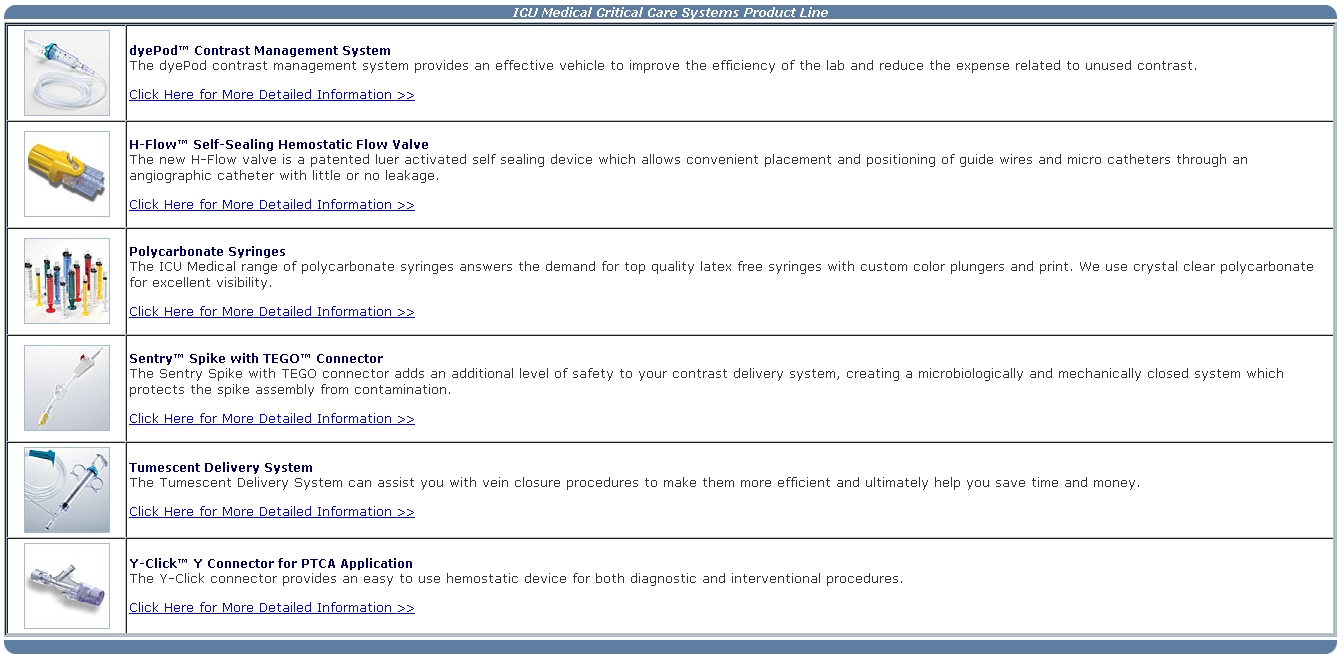Click Sentry Spike with TEGO Connector title
This screenshot has width=1344, height=658.
[256, 359]
